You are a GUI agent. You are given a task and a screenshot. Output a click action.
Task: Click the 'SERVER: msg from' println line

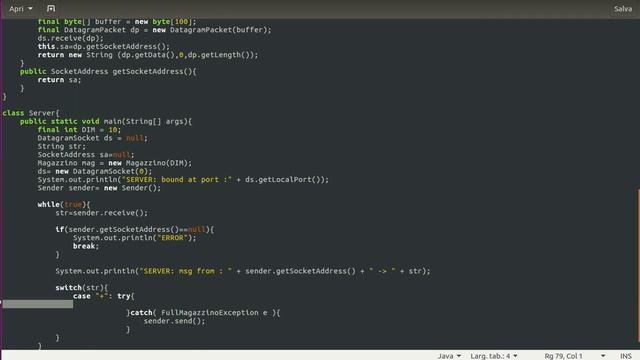243,271
